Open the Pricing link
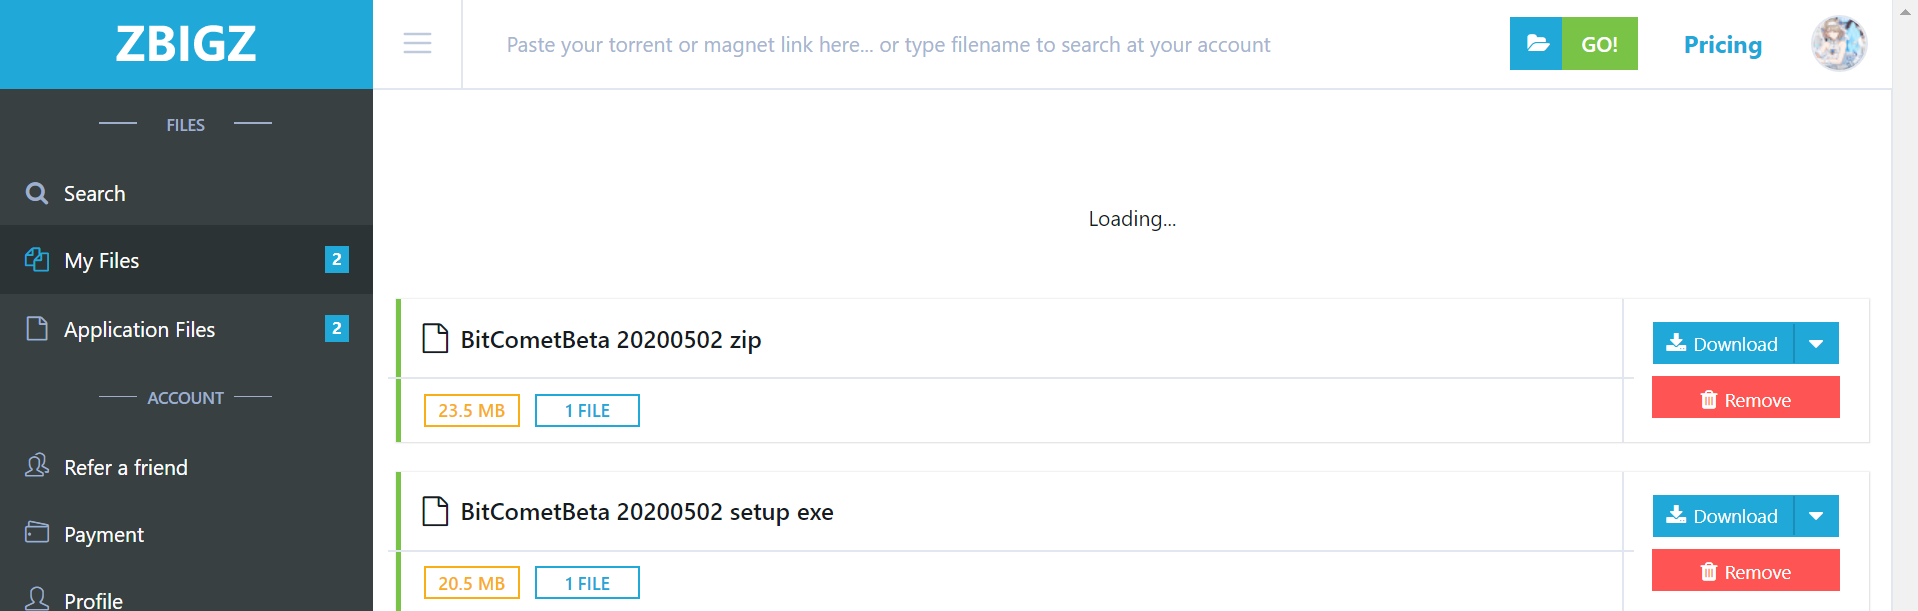1918x611 pixels. 1722,45
